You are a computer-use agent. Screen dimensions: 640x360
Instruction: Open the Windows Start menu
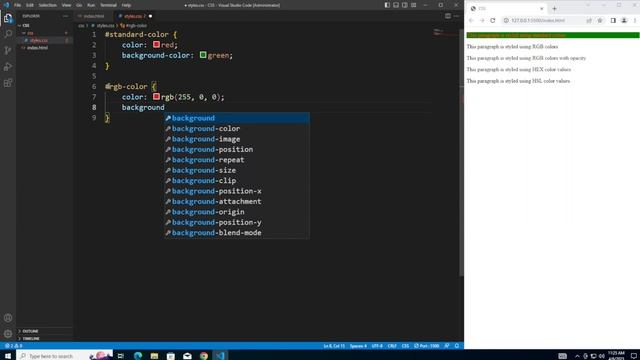pos(8,356)
